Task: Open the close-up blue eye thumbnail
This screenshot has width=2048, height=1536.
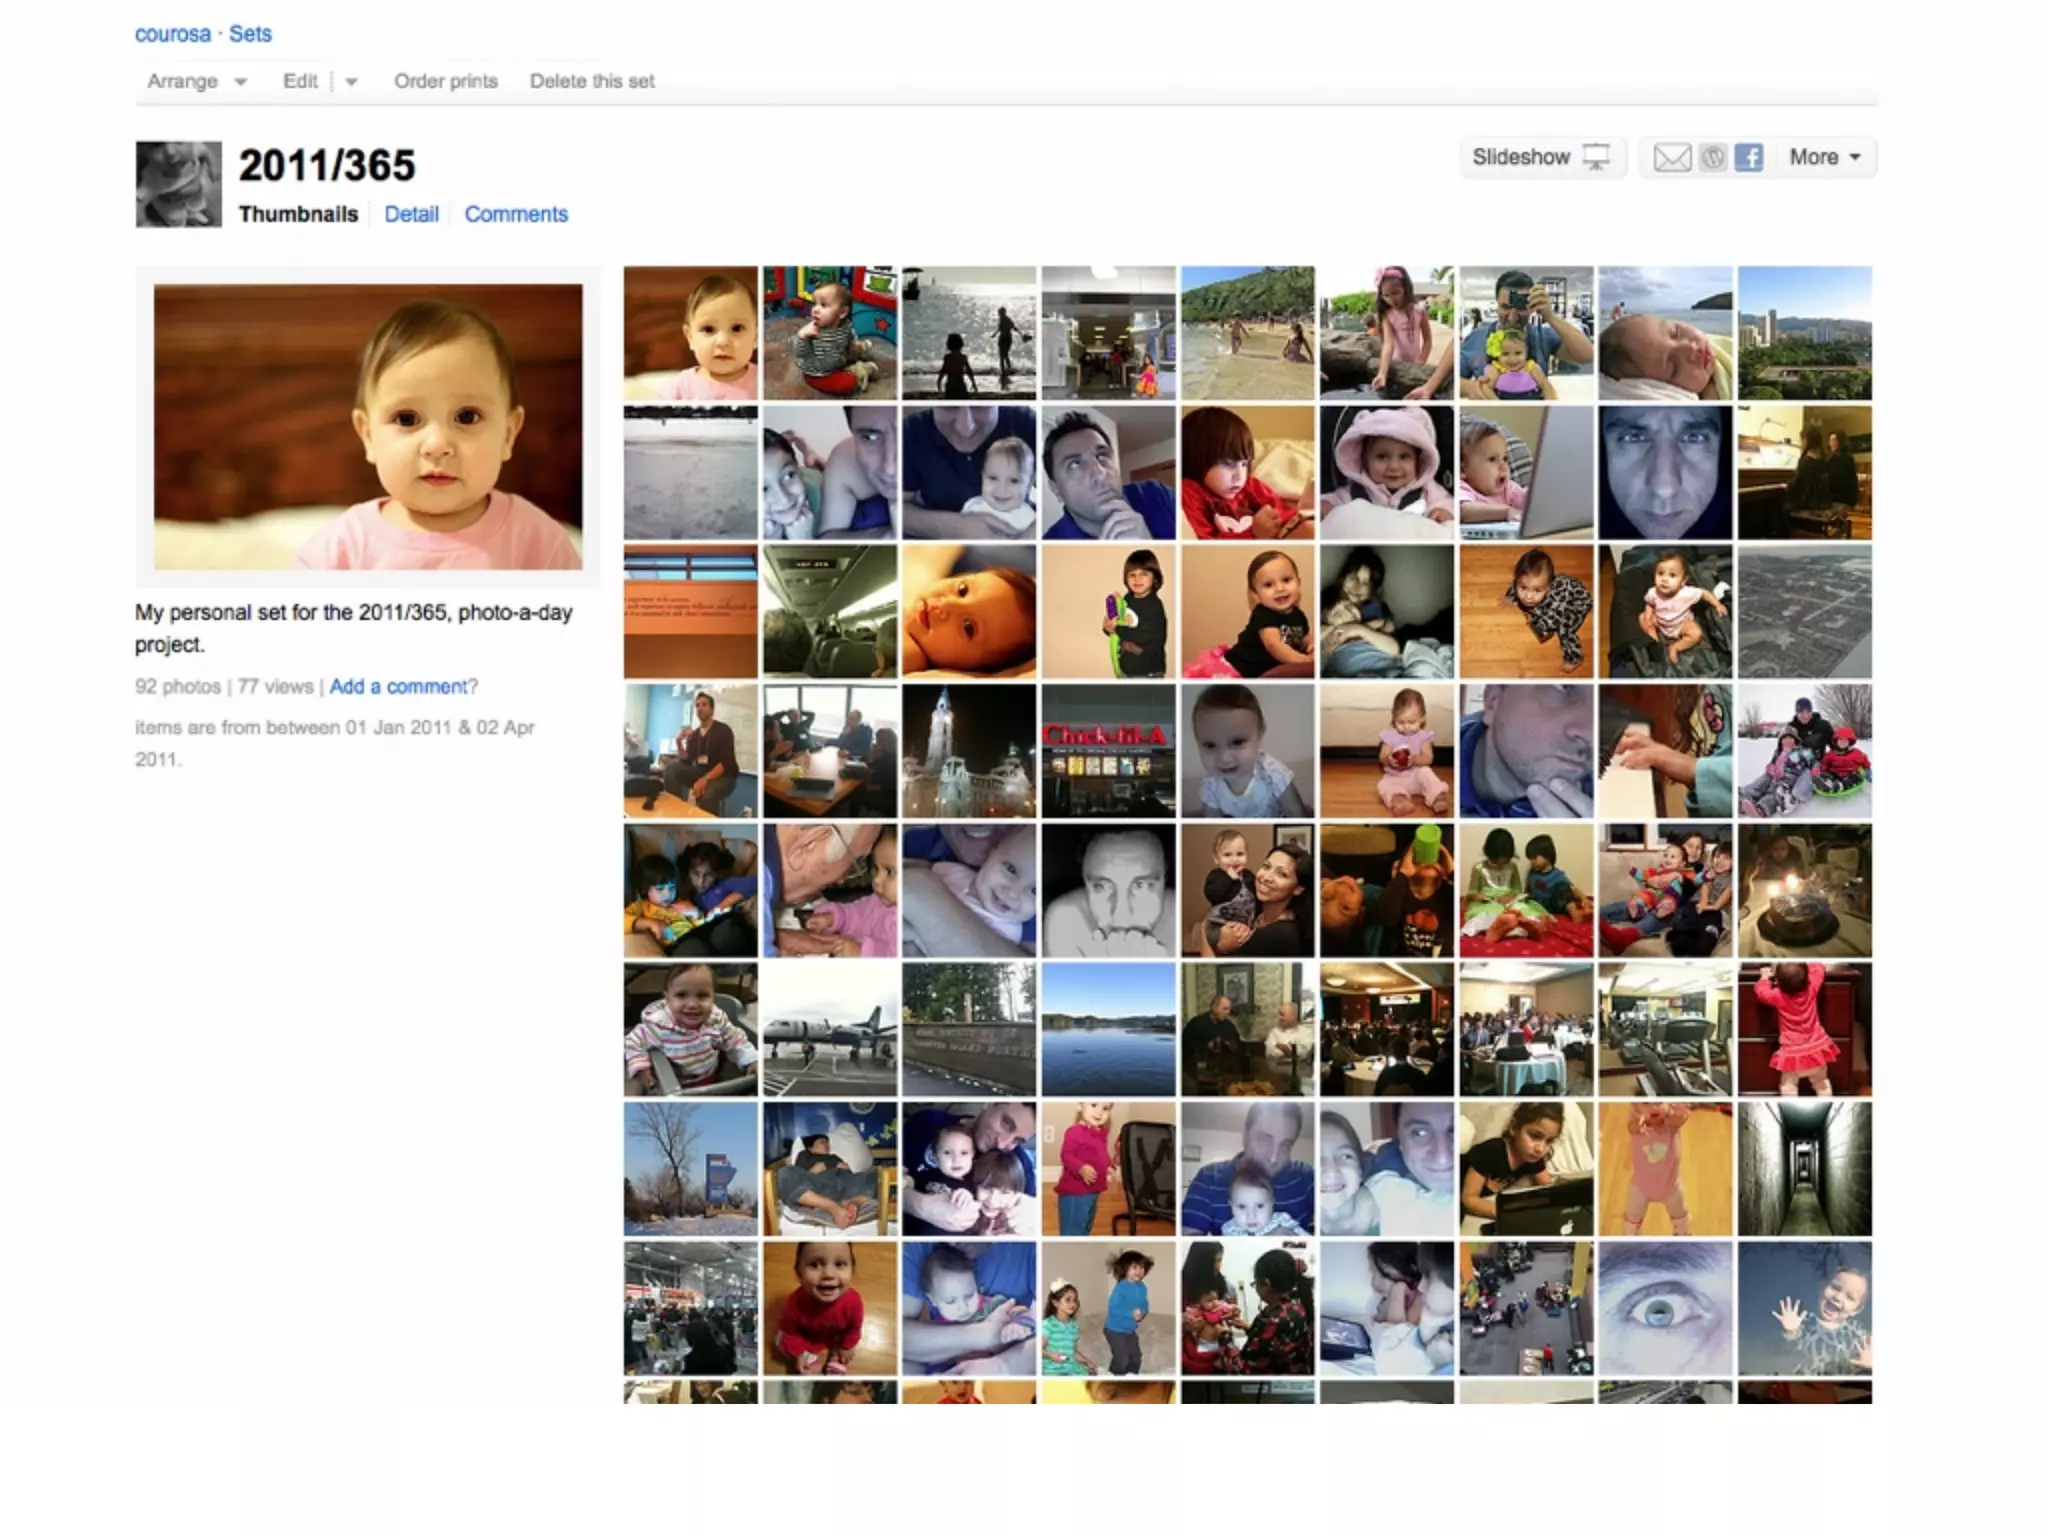Action: coord(1665,1309)
